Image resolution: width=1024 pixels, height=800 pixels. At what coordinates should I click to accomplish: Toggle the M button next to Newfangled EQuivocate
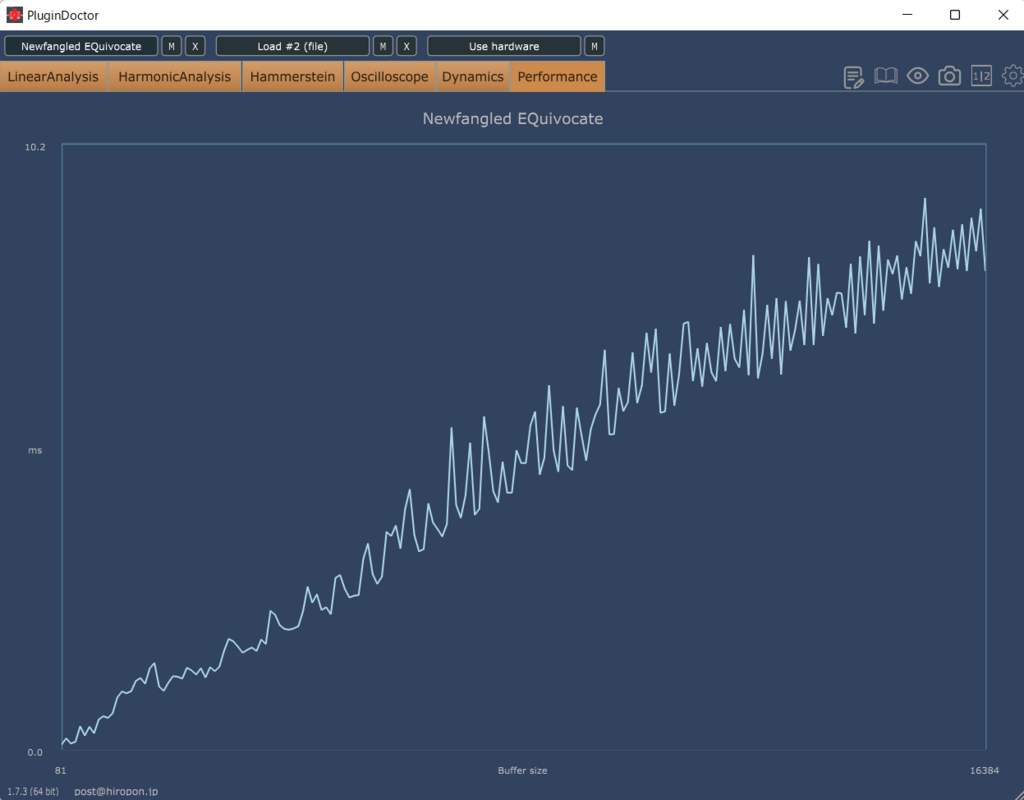172,46
